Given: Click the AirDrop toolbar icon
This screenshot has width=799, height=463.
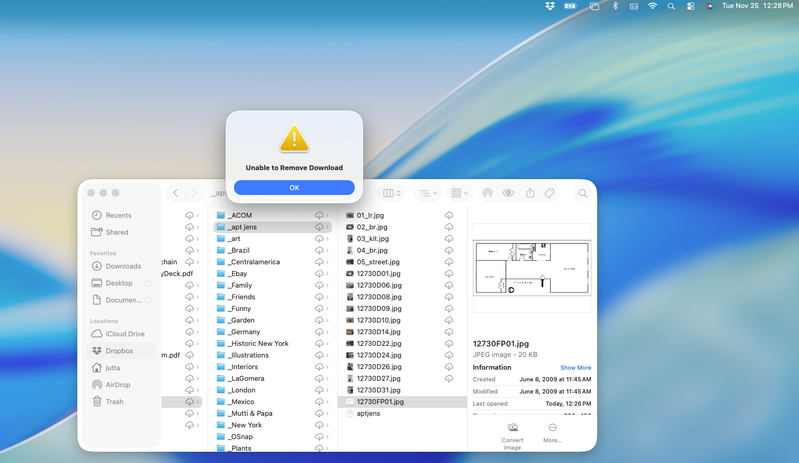Looking at the screenshot, I should click(x=488, y=193).
